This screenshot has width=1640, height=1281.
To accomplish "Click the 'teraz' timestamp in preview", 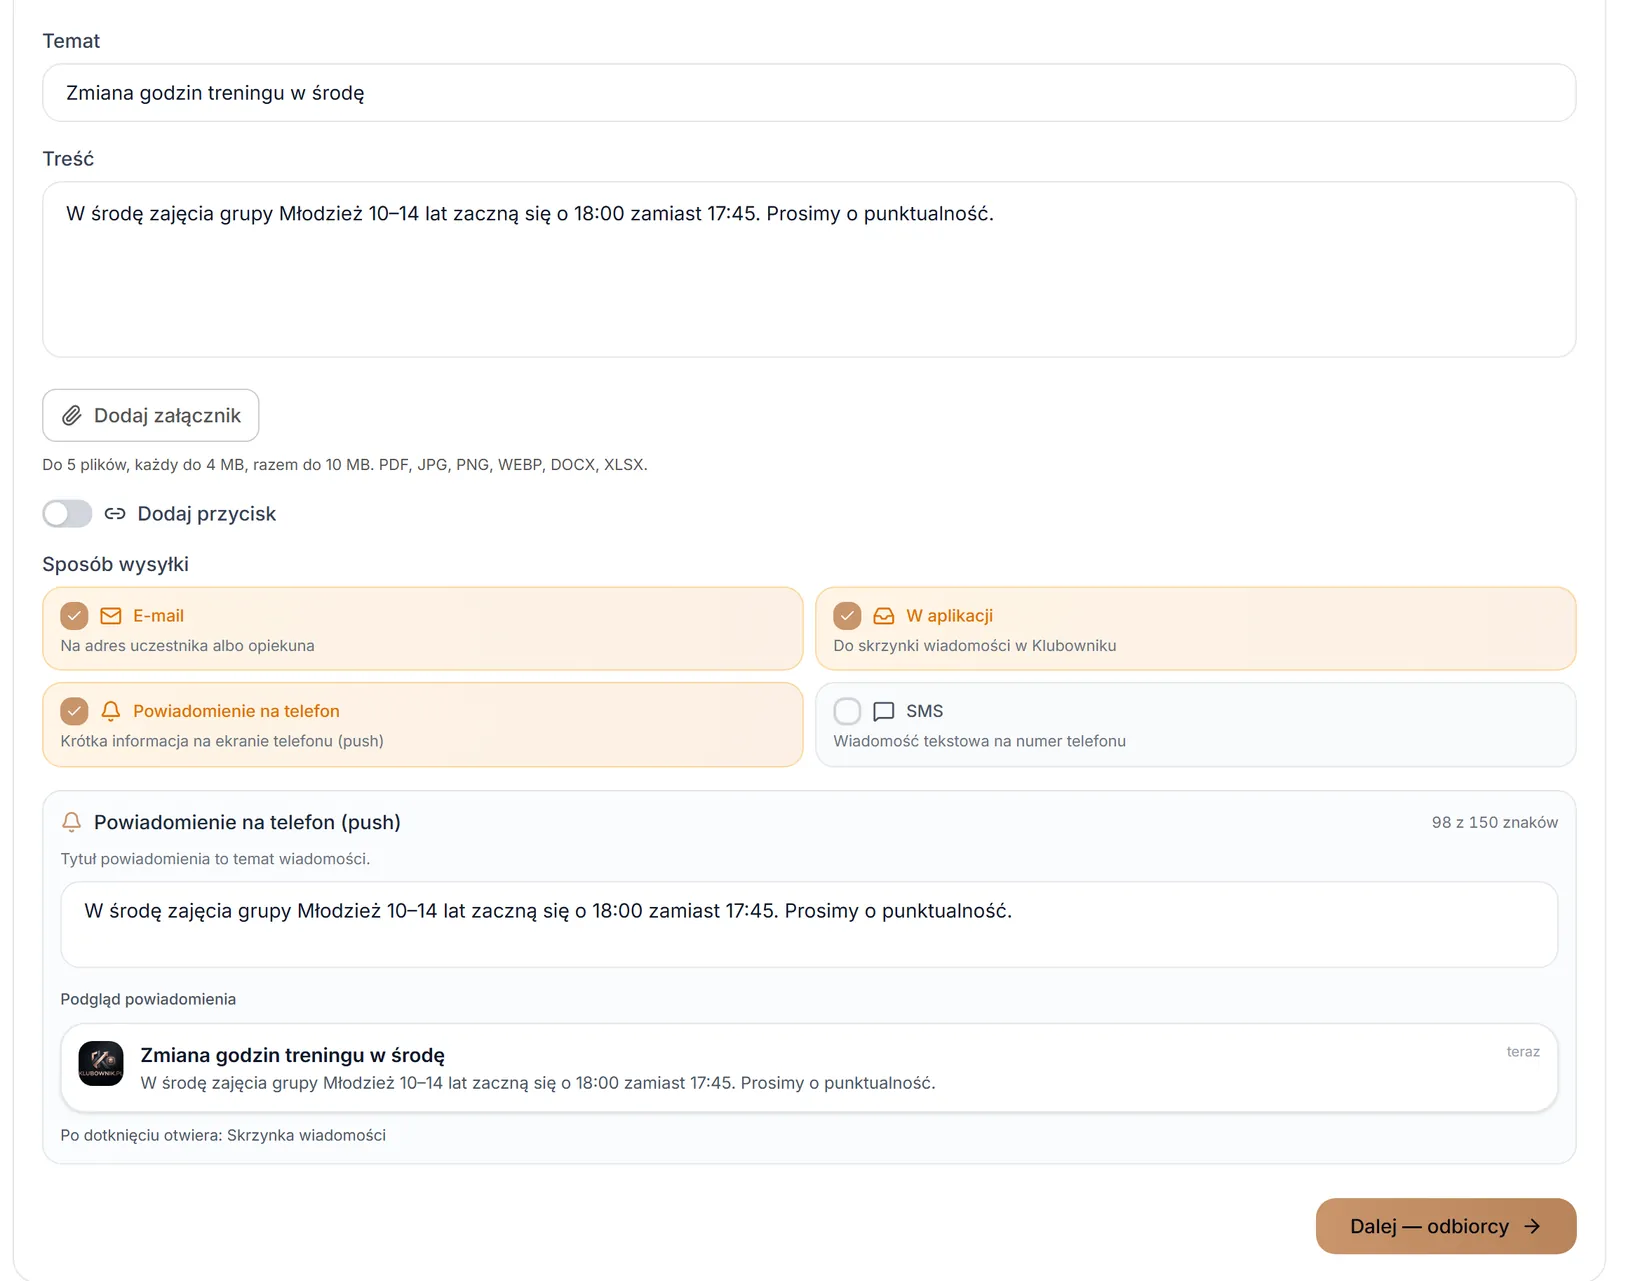I will pyautogui.click(x=1523, y=1052).
